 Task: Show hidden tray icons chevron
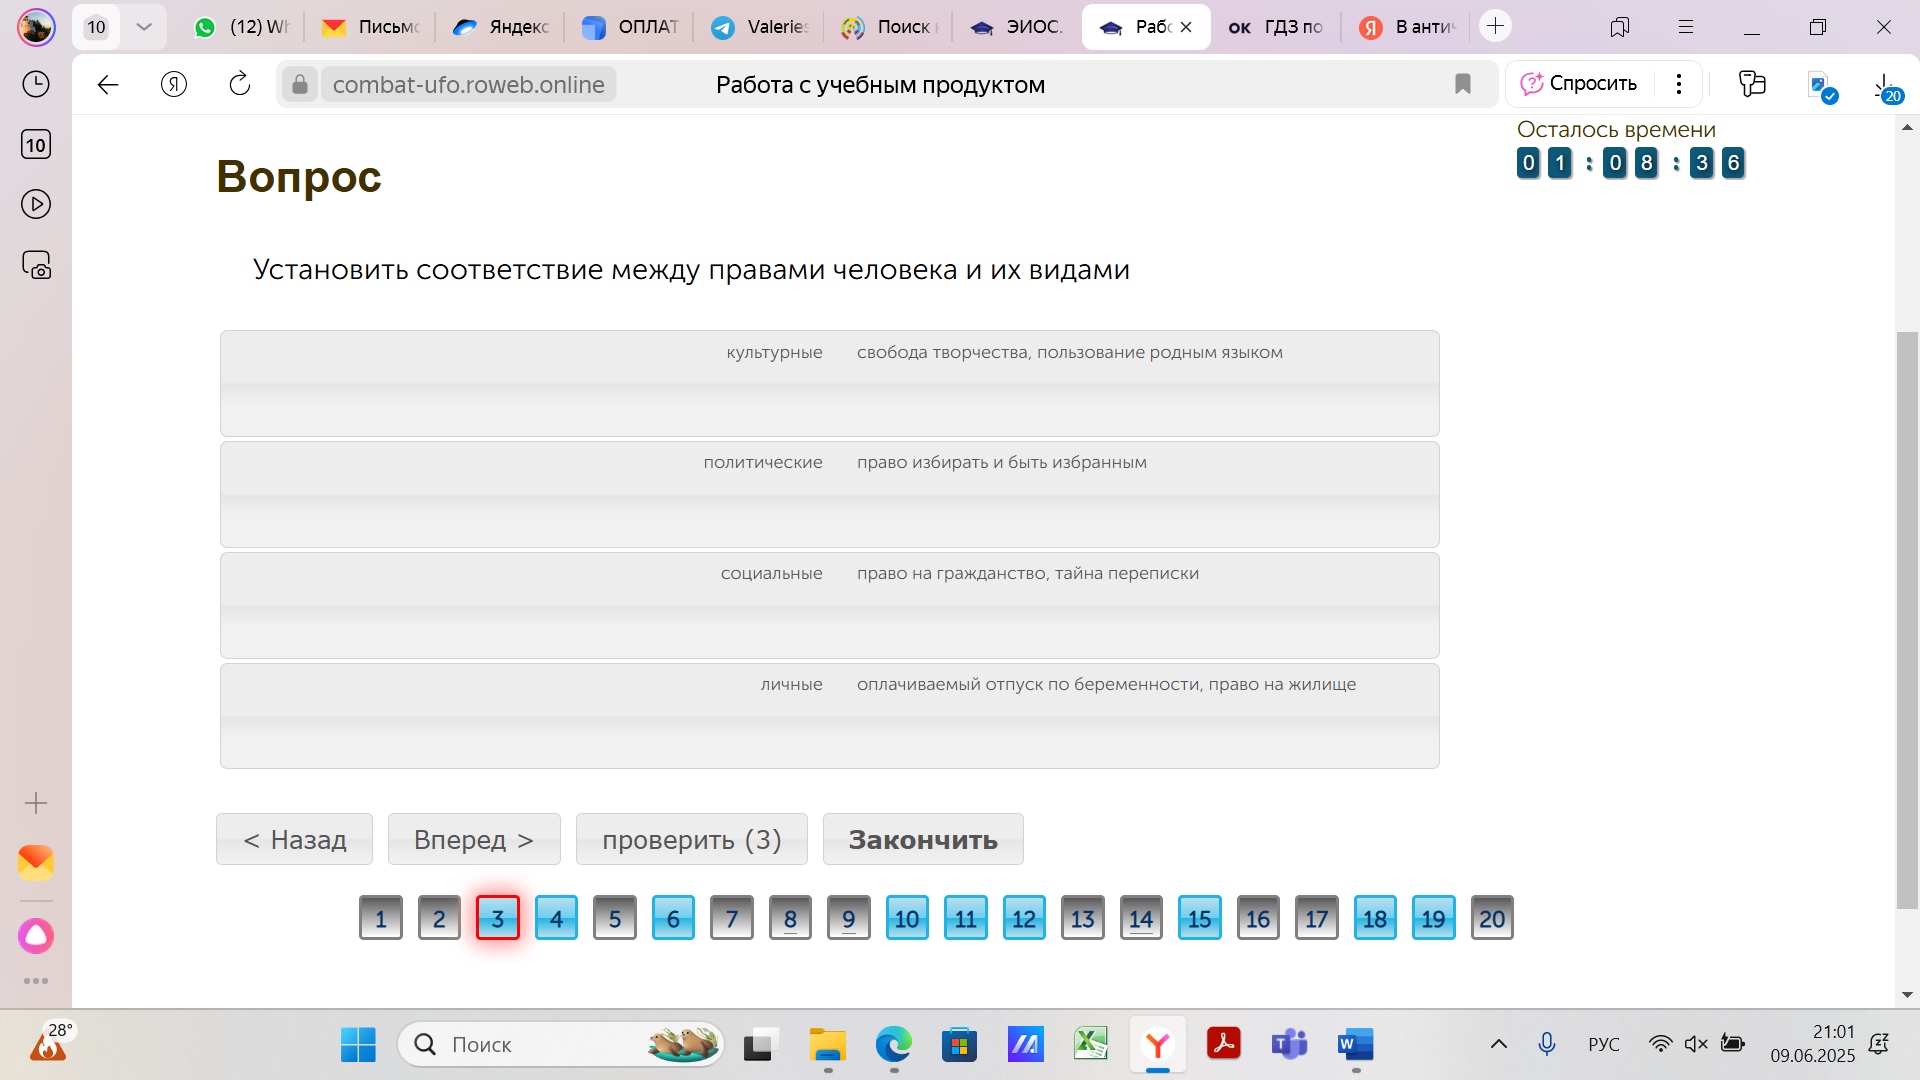(x=1498, y=1044)
